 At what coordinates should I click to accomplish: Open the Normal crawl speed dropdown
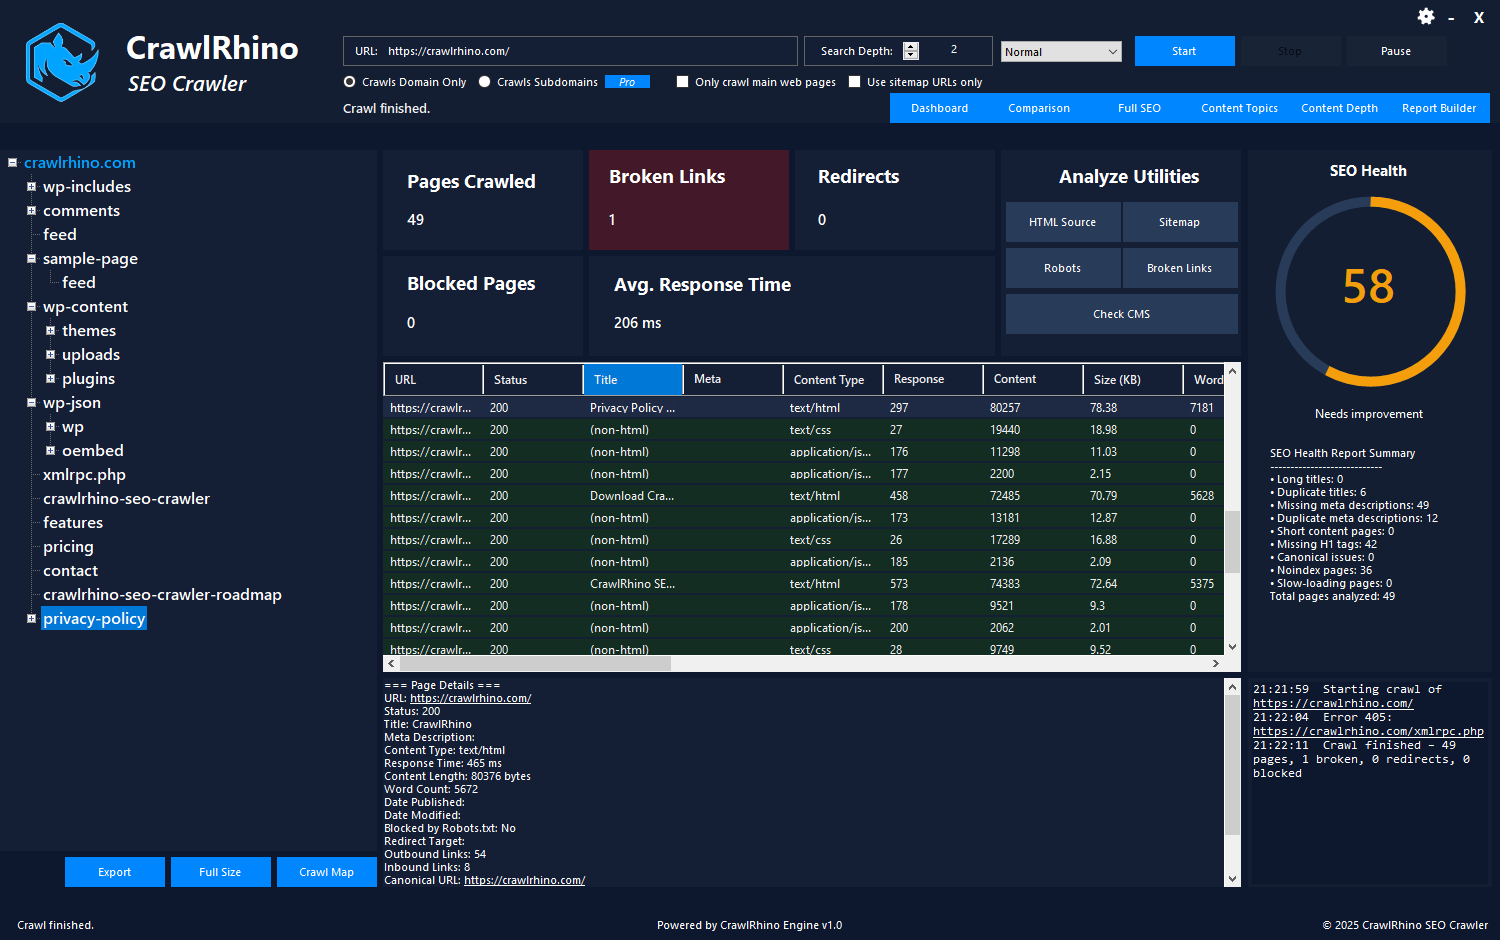click(1060, 52)
